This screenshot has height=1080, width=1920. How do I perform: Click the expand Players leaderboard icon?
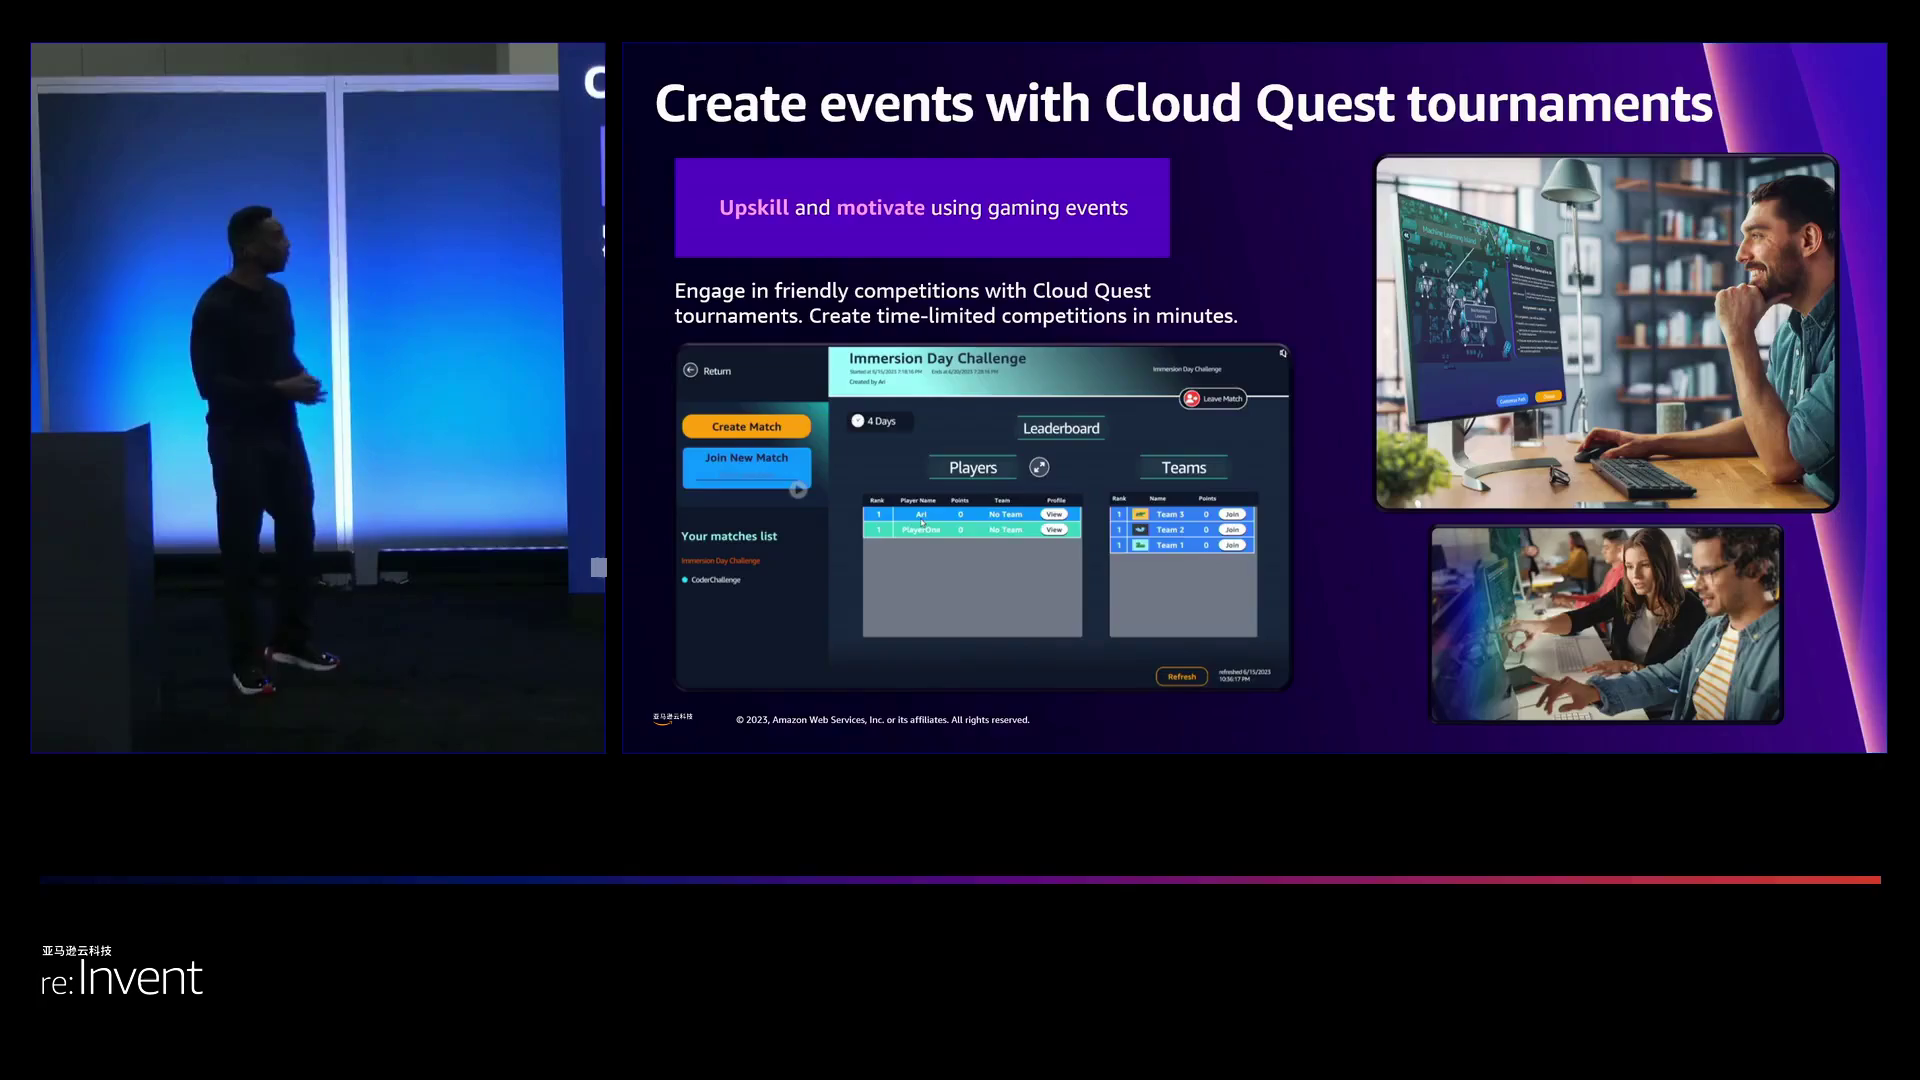coord(1039,467)
